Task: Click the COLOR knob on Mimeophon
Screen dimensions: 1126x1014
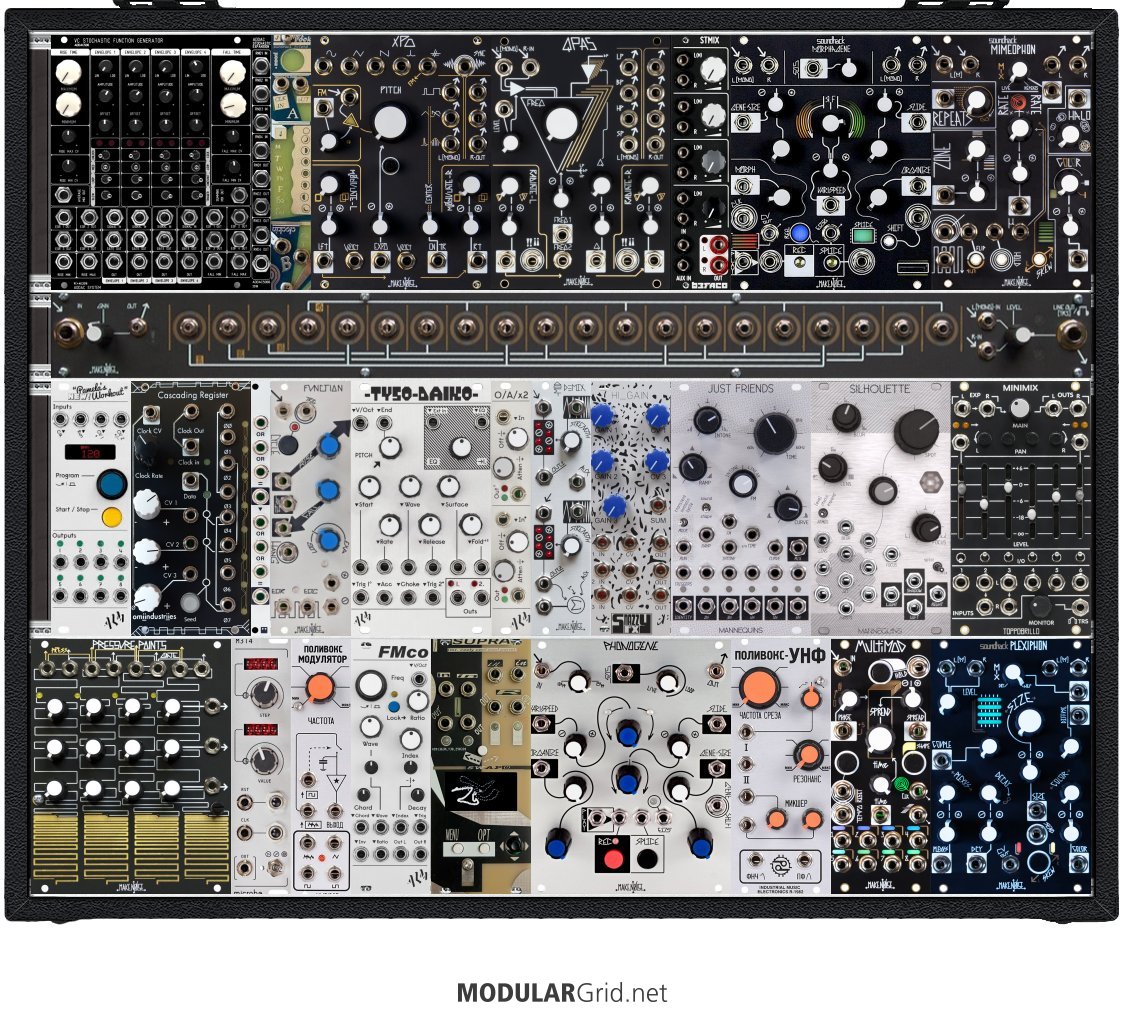Action: 1069,182
